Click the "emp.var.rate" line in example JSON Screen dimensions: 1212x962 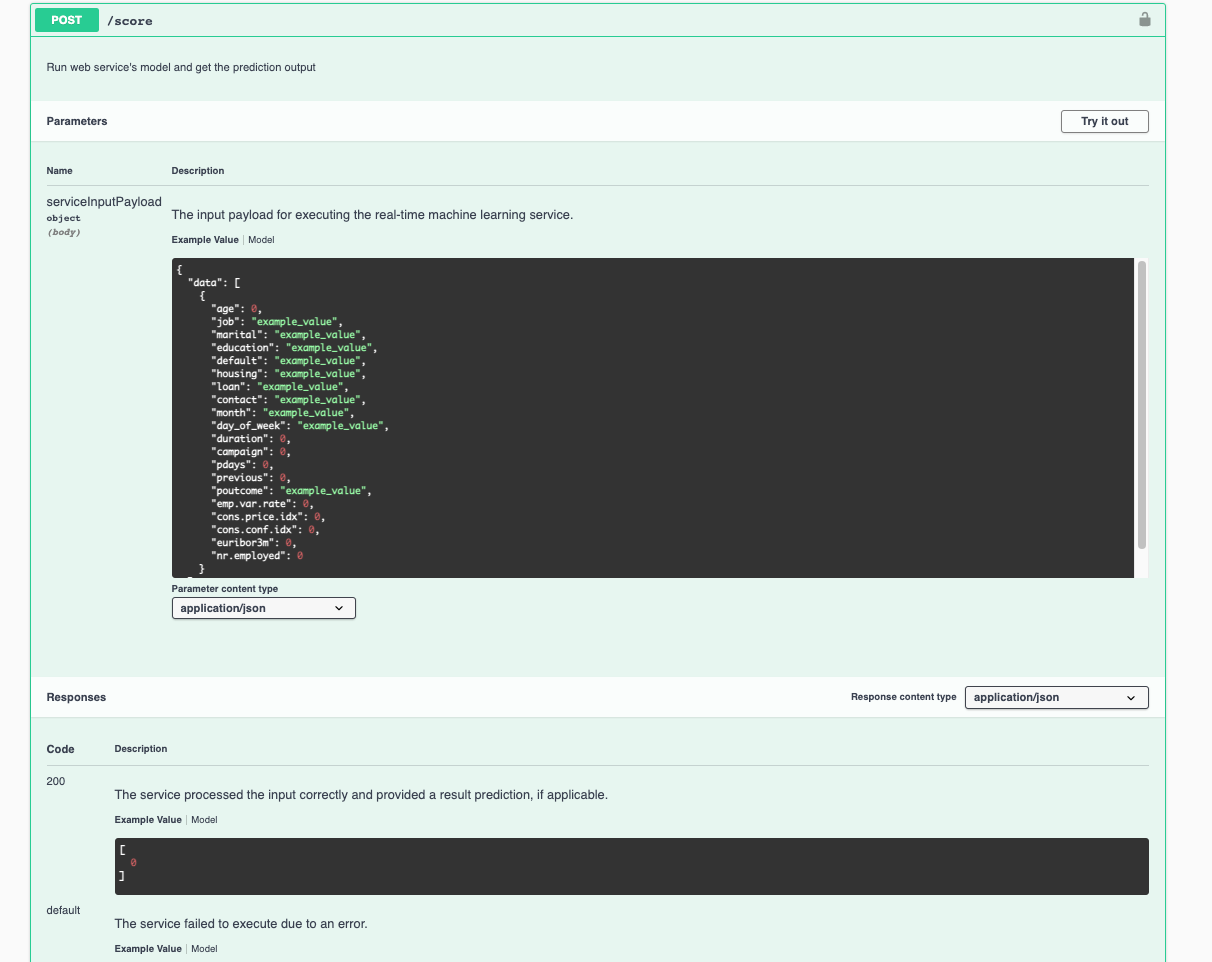pos(262,504)
